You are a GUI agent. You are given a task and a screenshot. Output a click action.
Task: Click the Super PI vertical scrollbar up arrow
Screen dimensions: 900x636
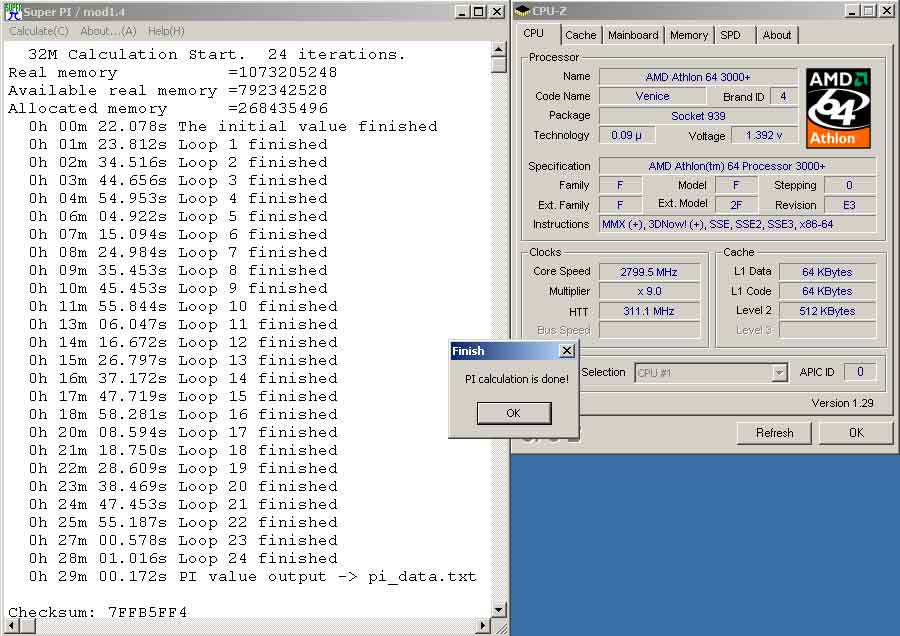tap(499, 50)
